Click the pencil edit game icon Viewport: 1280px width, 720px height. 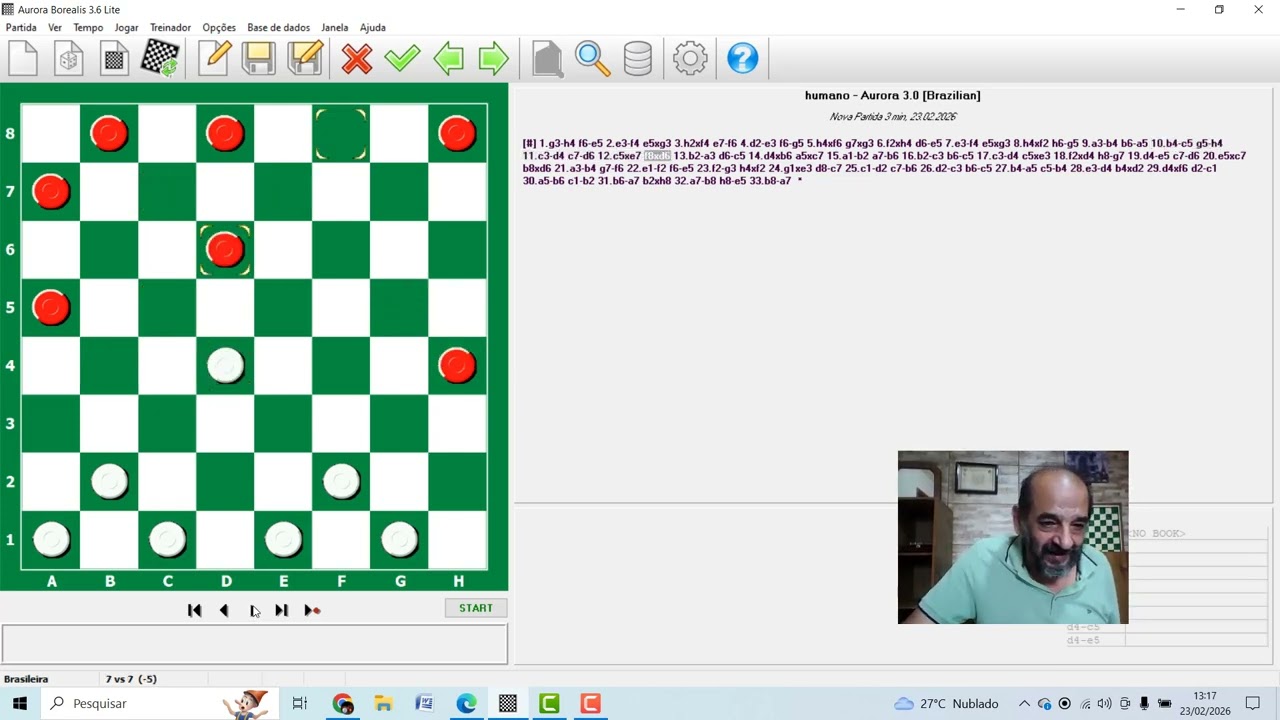point(214,58)
